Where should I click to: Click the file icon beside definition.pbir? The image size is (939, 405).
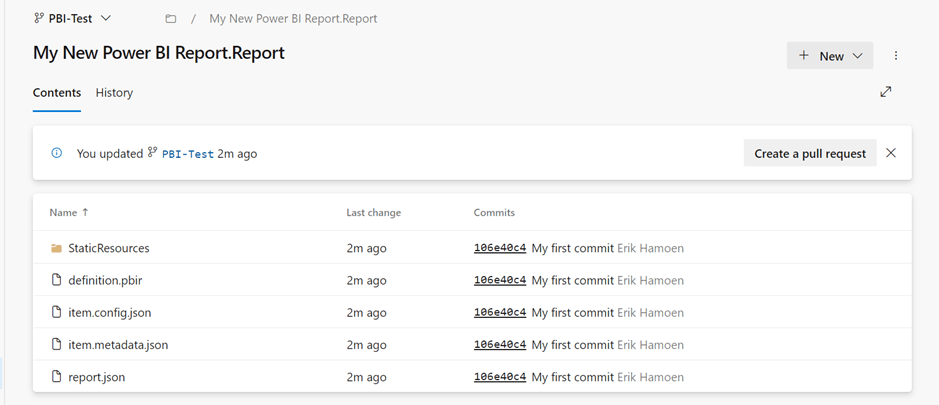click(x=56, y=280)
